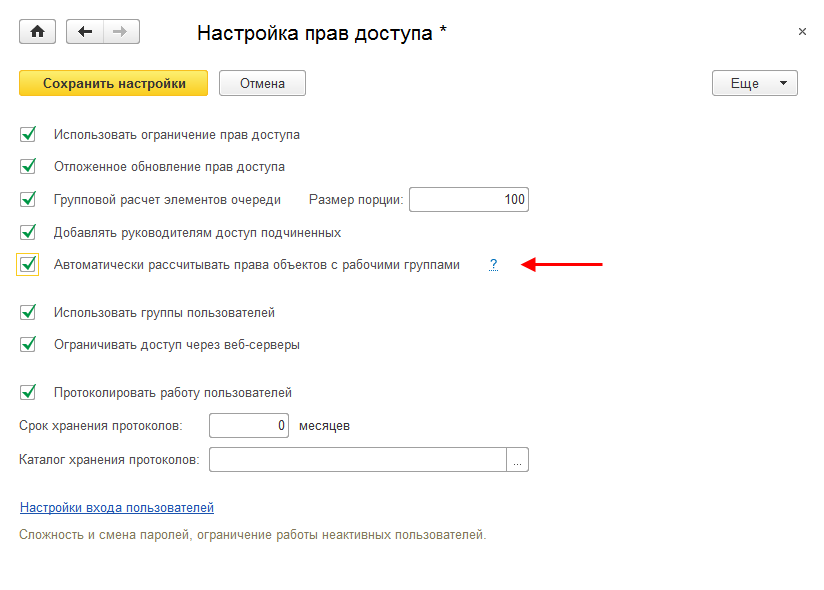
Task: Disable "Добавлять руководителям доступ подчиненных"
Action: click(28, 232)
